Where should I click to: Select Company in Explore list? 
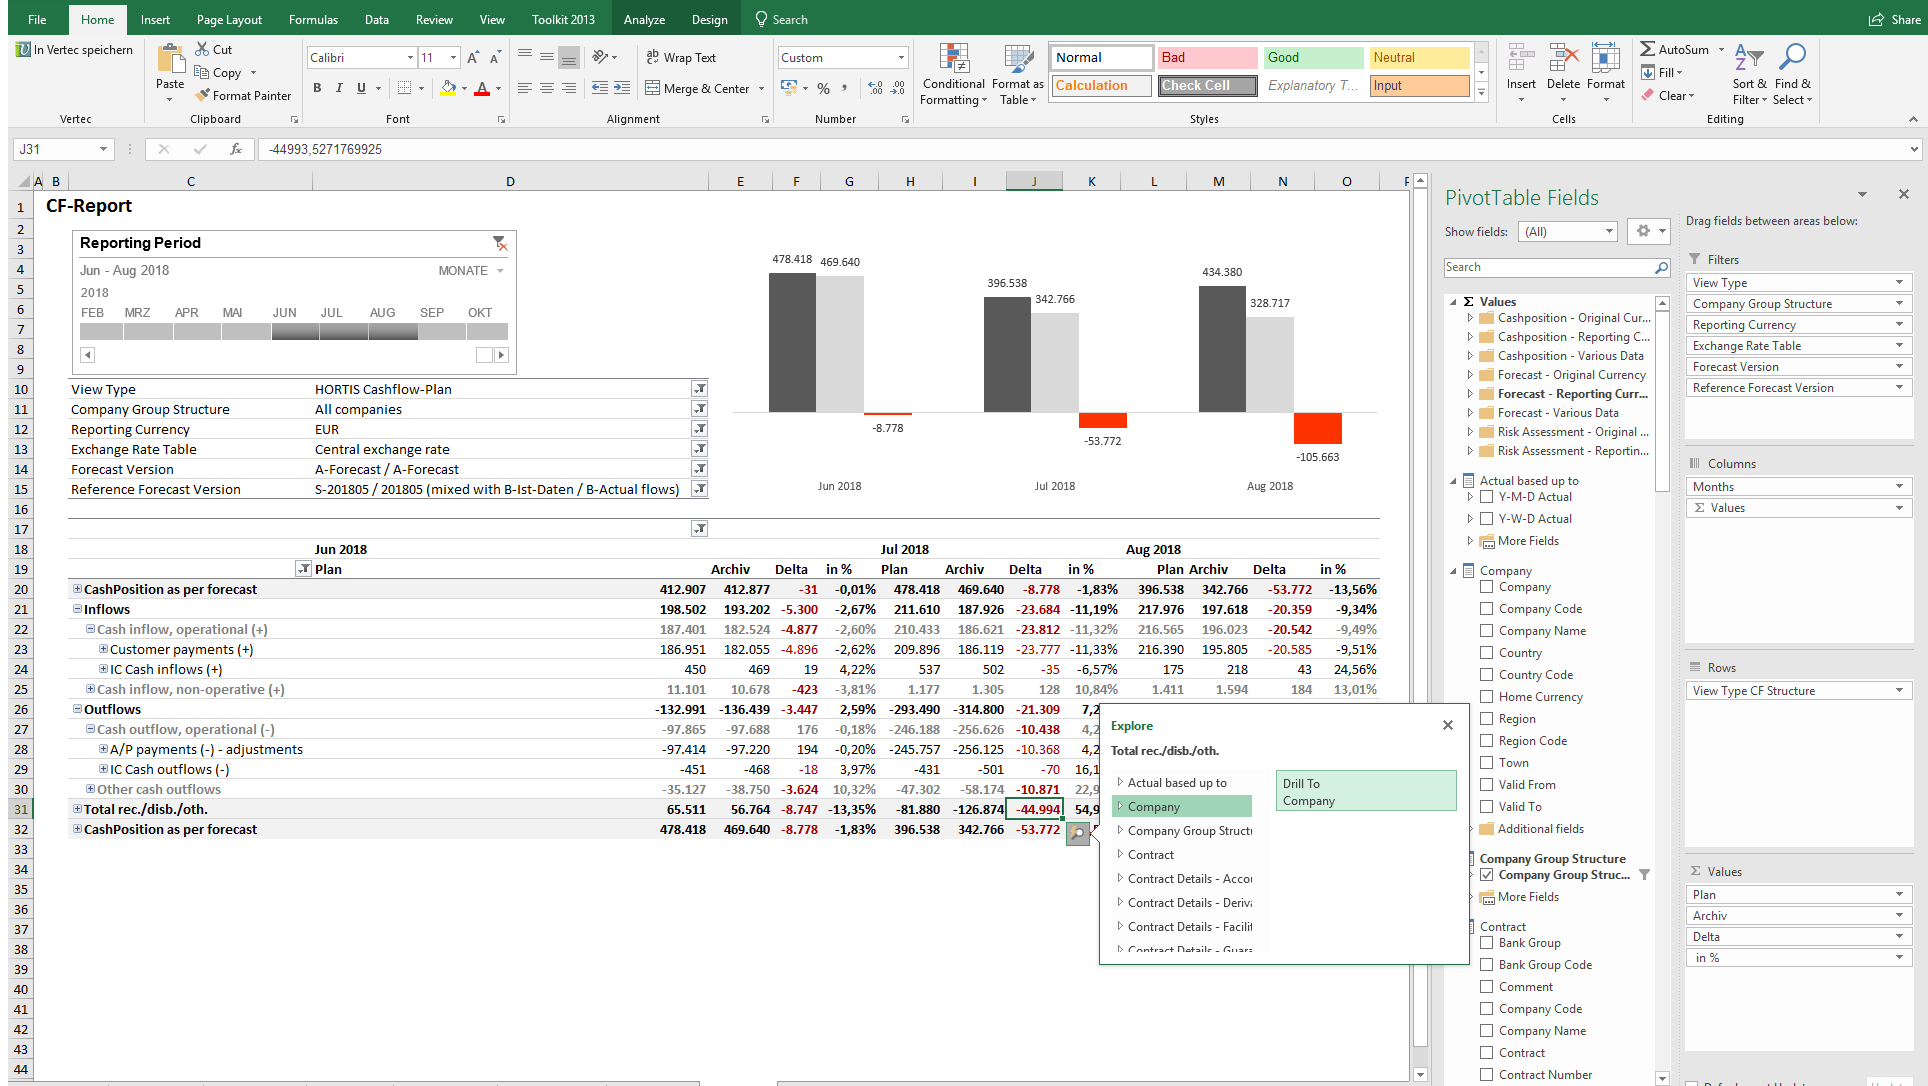pos(1182,807)
